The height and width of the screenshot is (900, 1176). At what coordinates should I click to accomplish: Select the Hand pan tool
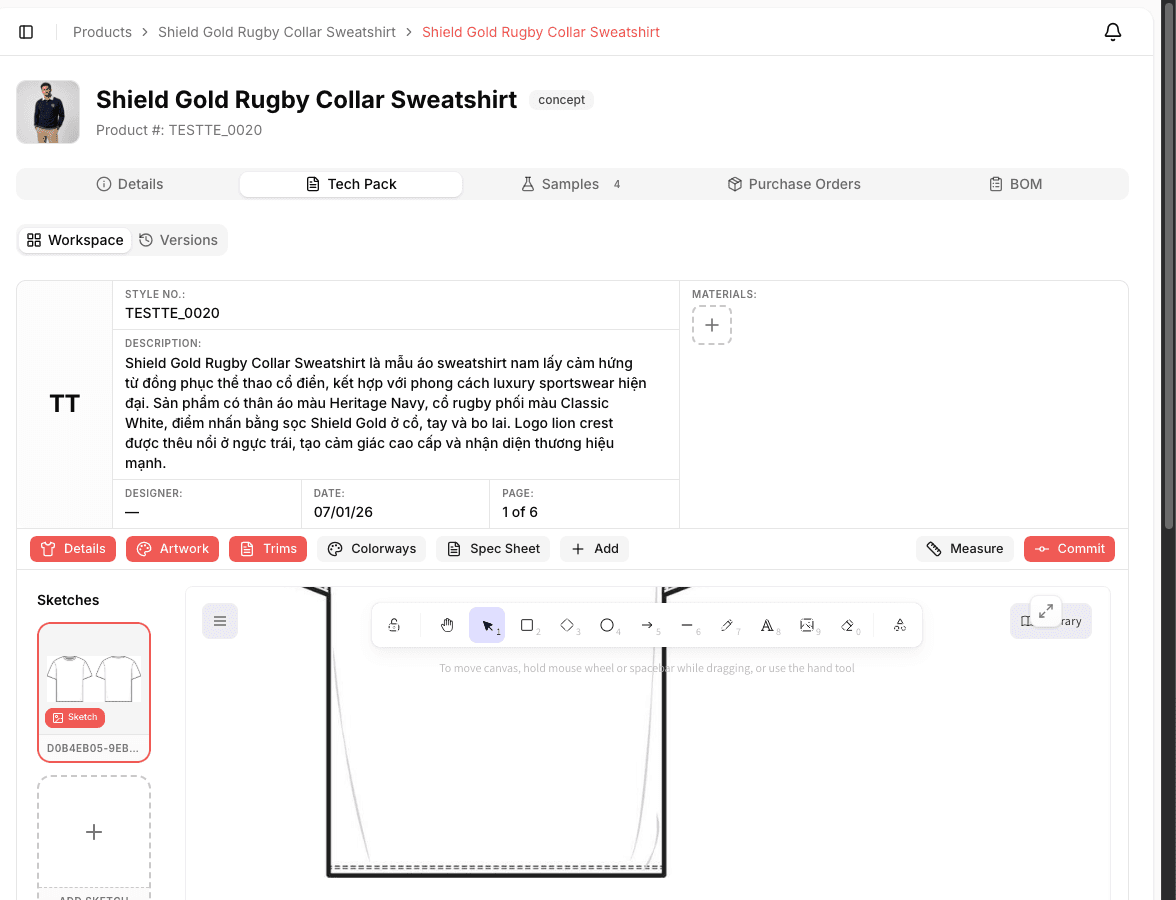tap(447, 625)
